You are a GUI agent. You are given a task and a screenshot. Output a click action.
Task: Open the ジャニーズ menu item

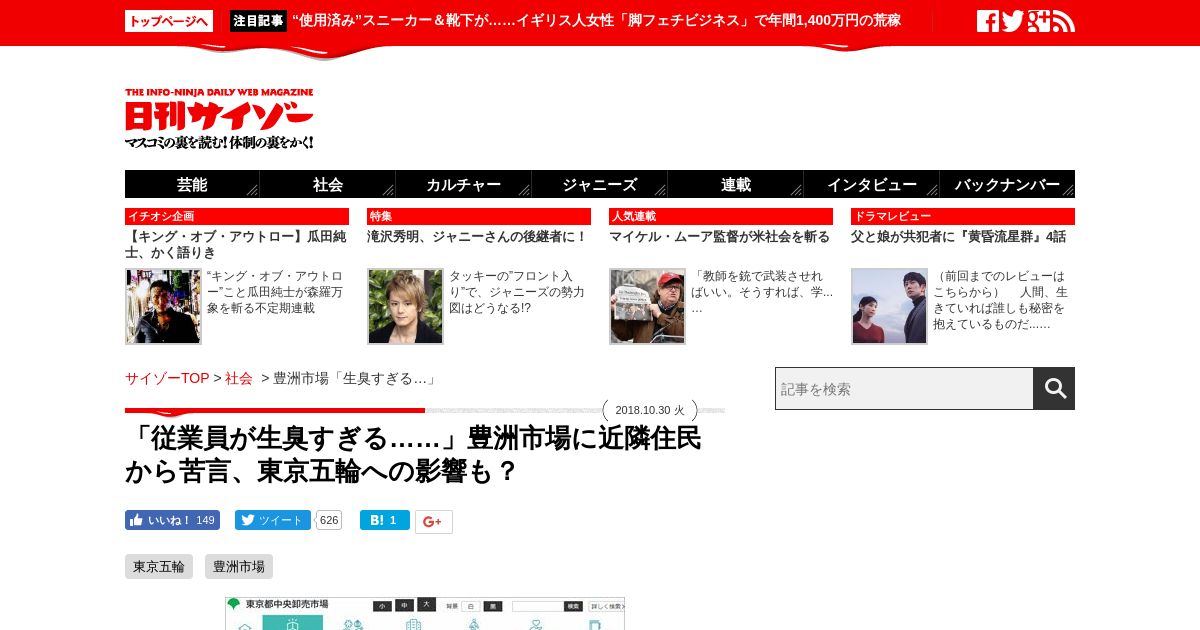click(600, 184)
